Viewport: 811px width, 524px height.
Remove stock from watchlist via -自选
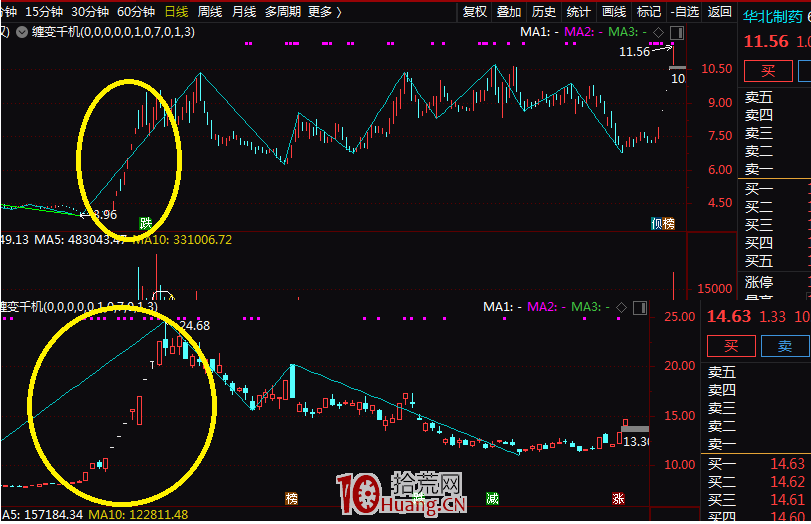click(685, 11)
